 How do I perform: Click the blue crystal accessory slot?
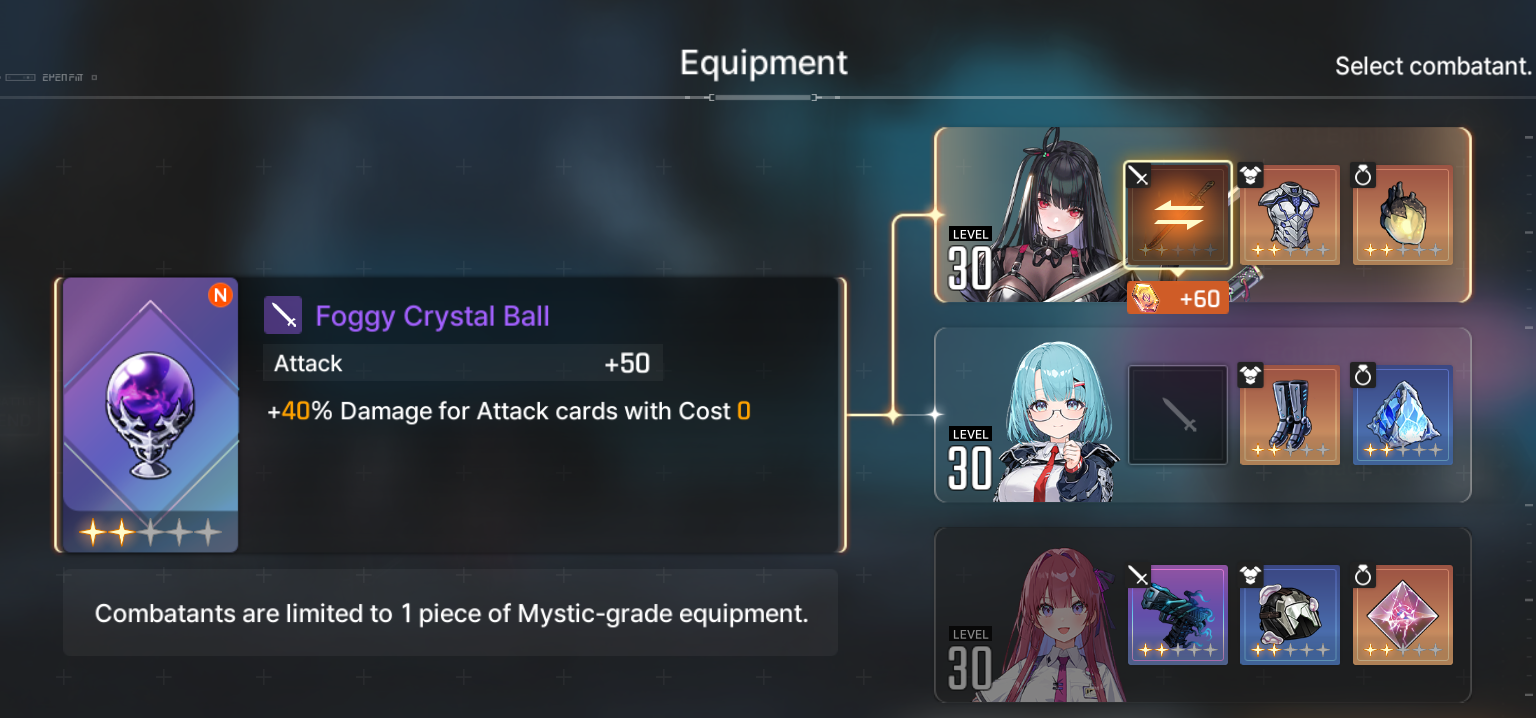(x=1403, y=415)
